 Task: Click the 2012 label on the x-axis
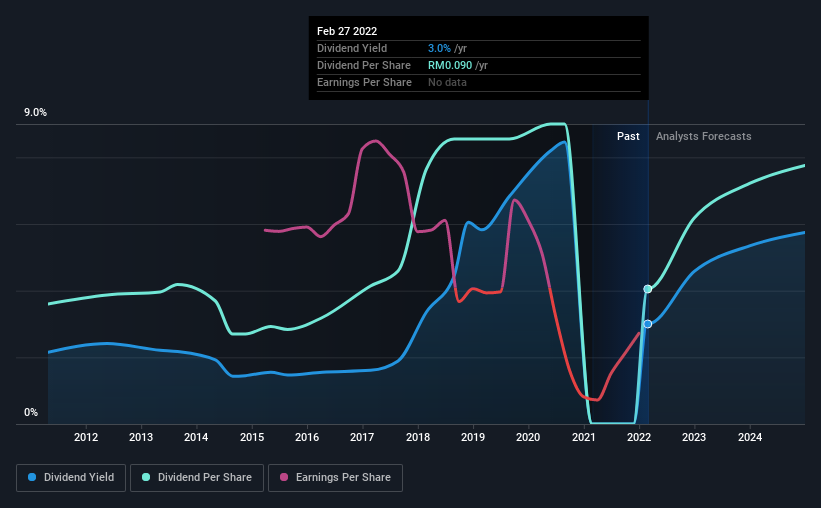[86, 437]
